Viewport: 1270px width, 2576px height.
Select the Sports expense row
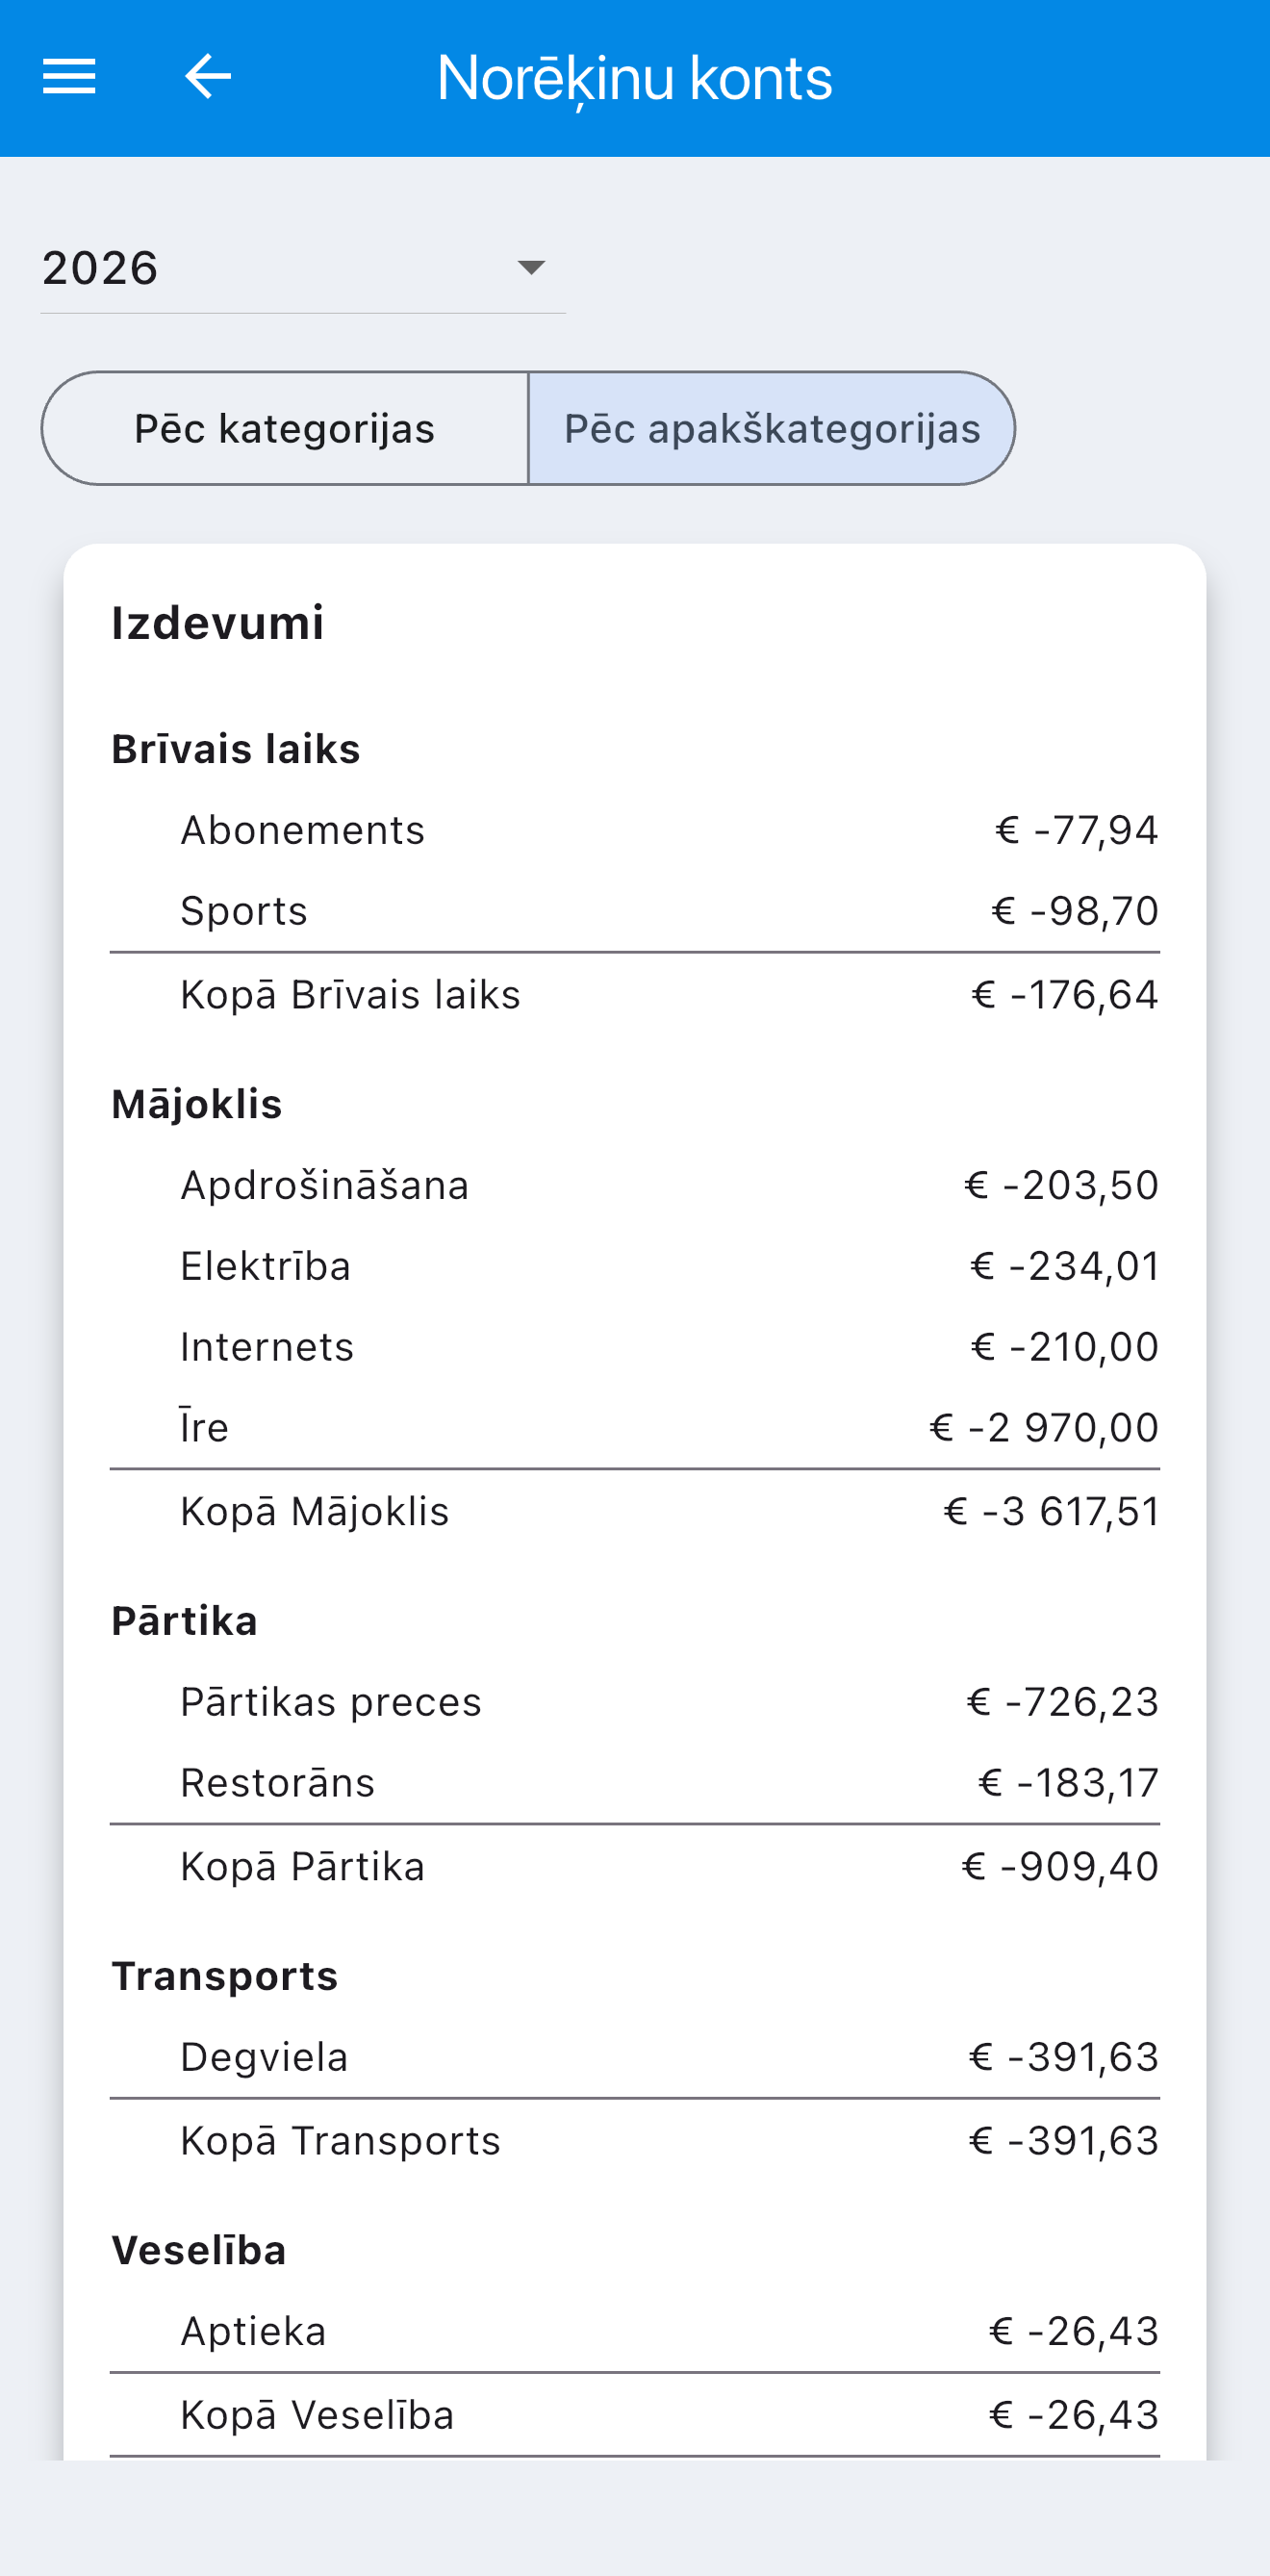coord(635,911)
